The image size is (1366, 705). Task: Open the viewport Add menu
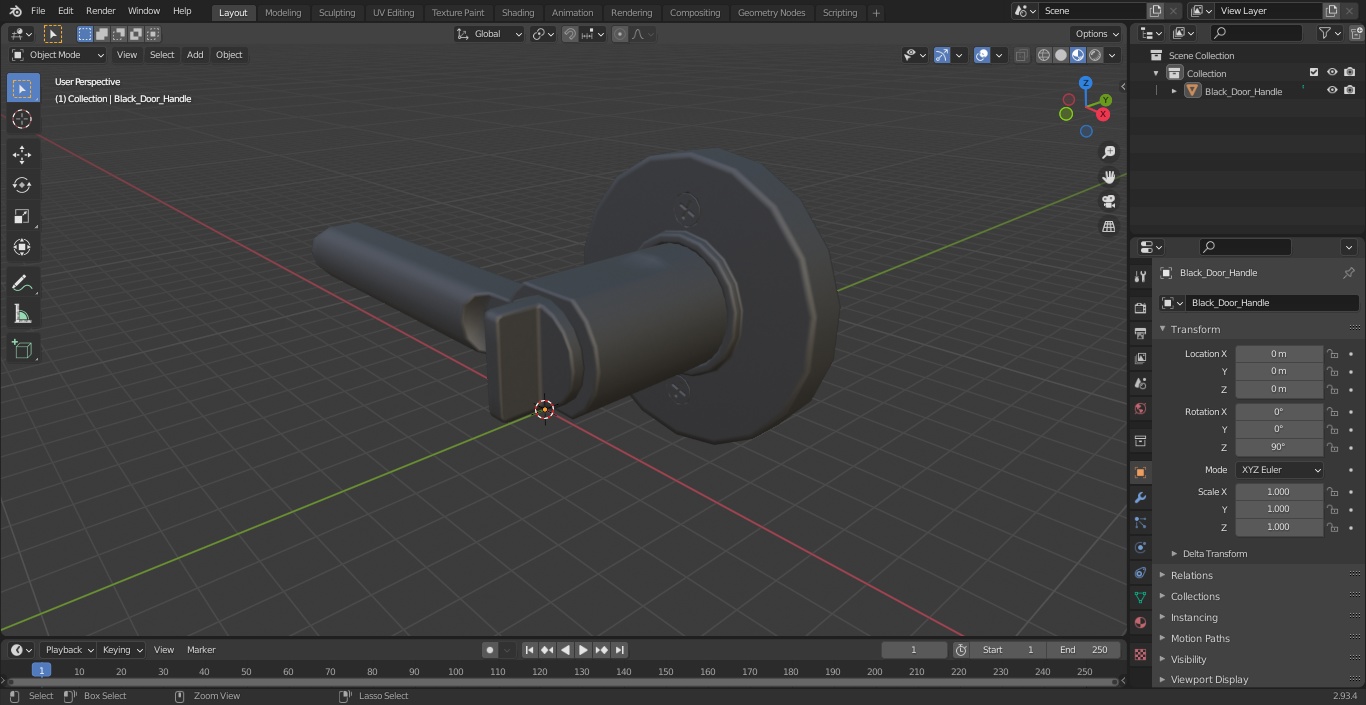(x=195, y=55)
